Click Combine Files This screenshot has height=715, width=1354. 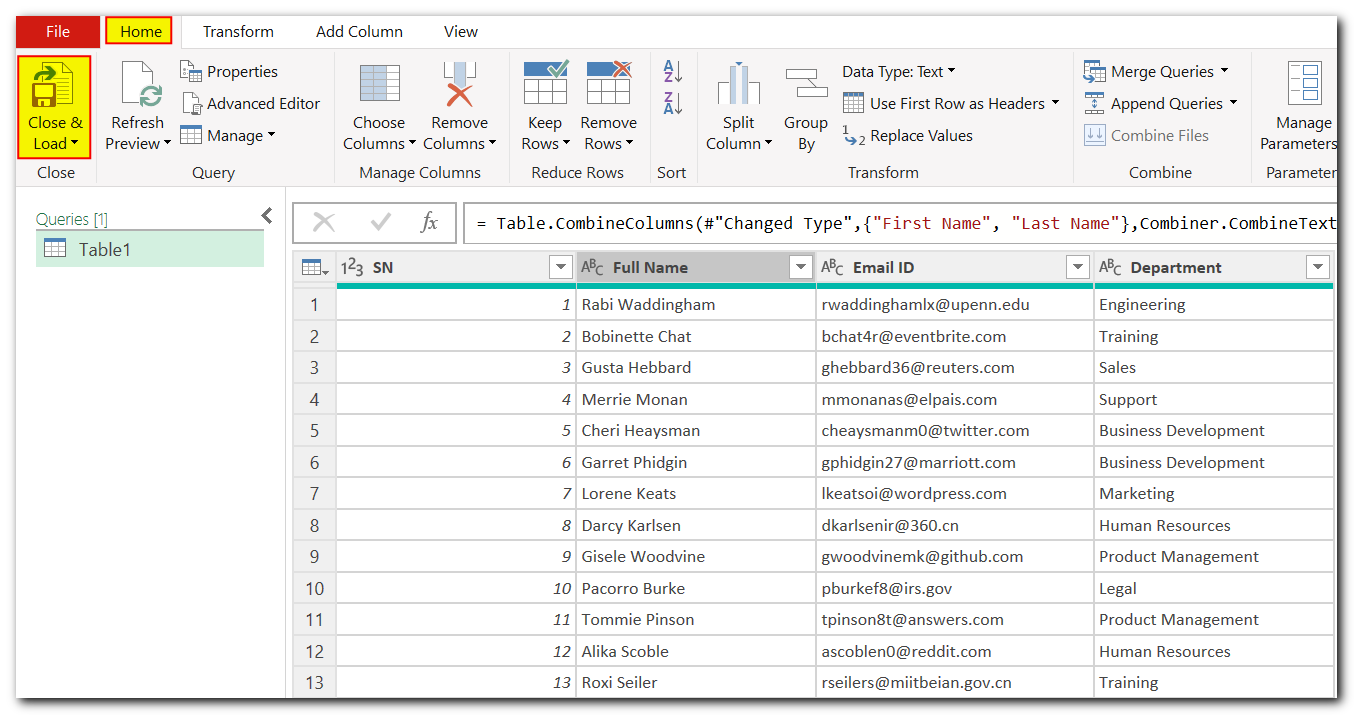(x=1146, y=135)
